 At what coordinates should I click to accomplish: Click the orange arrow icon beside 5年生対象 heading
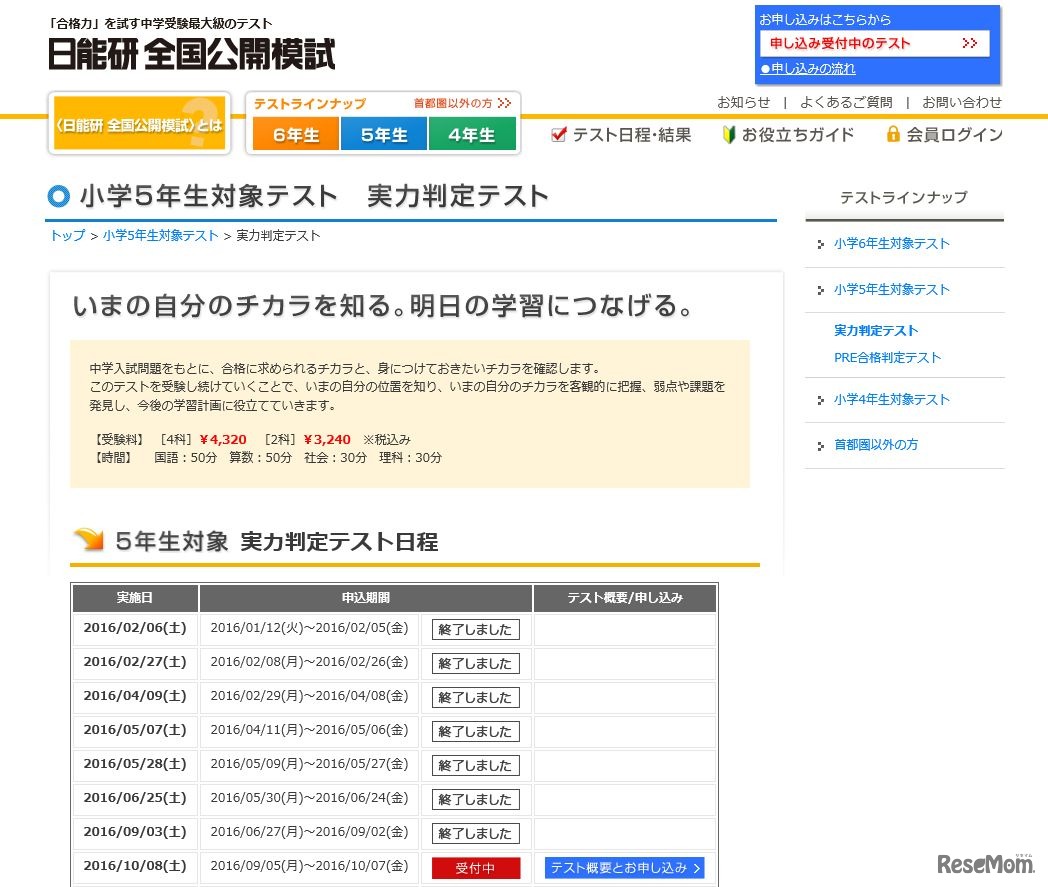pos(89,541)
